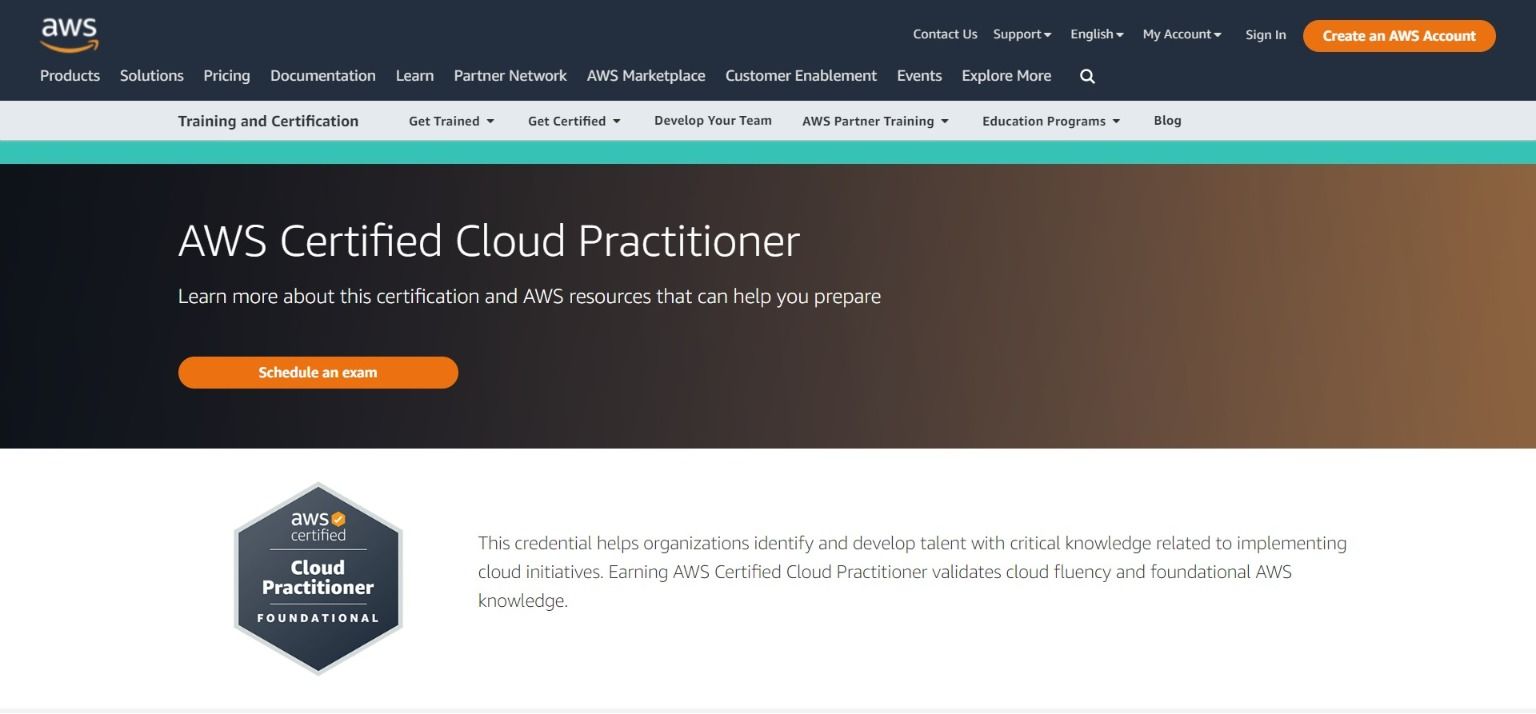This screenshot has height=714, width=1536.
Task: Open the Get Trained dropdown
Action: tap(451, 120)
